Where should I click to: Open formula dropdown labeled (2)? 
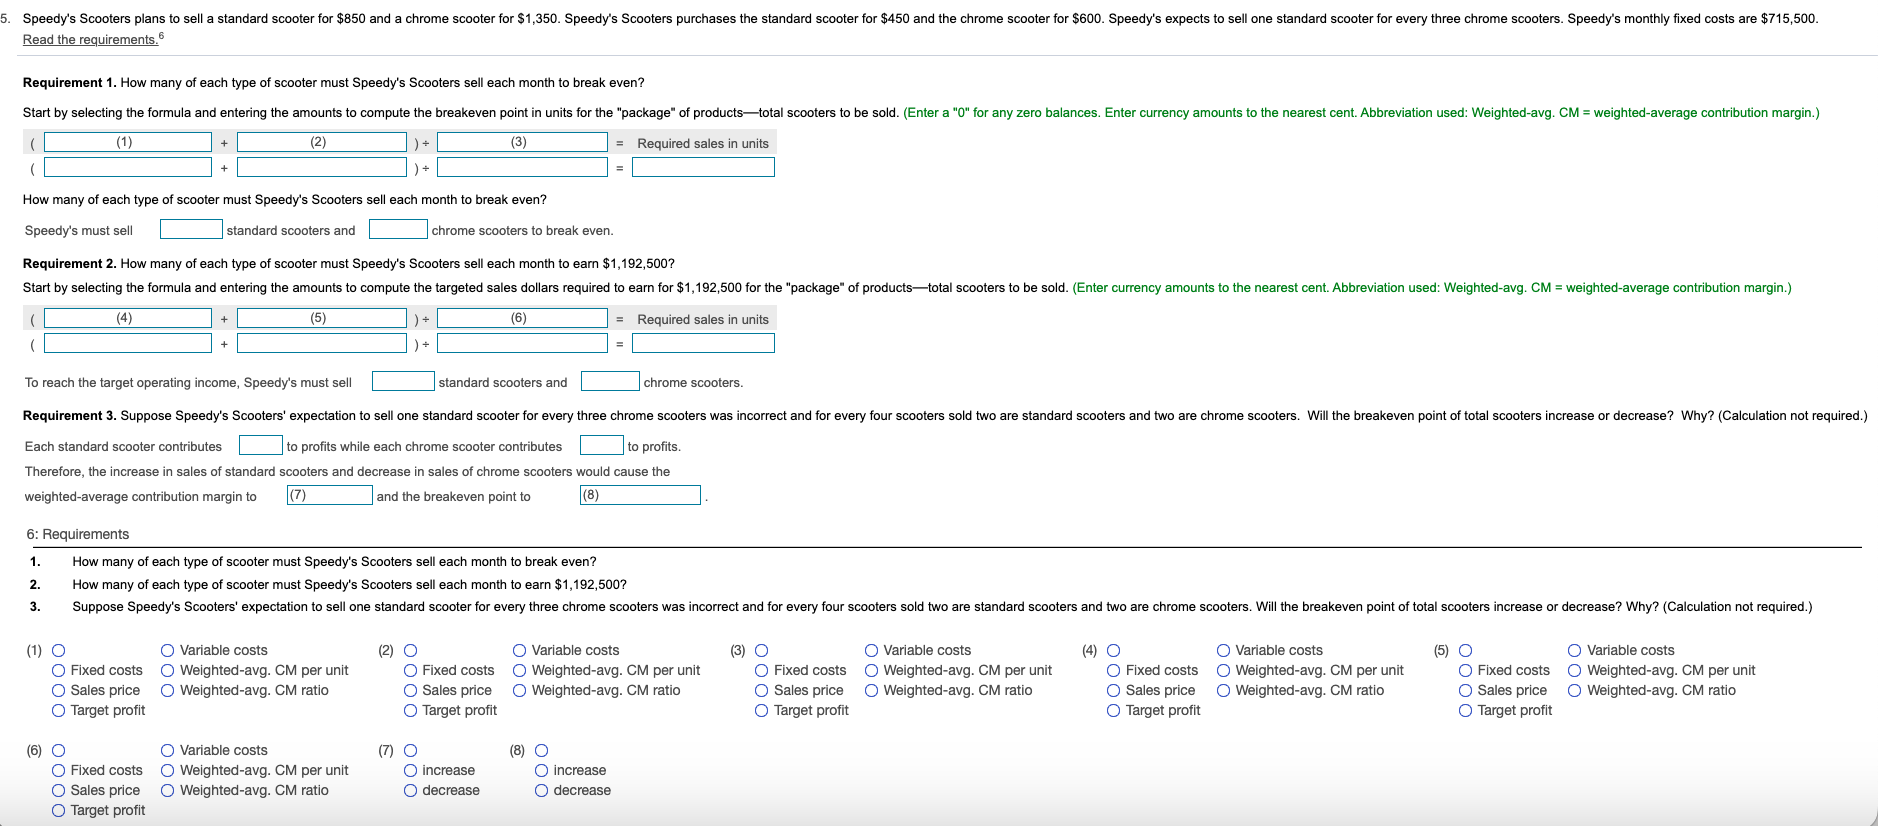(322, 142)
